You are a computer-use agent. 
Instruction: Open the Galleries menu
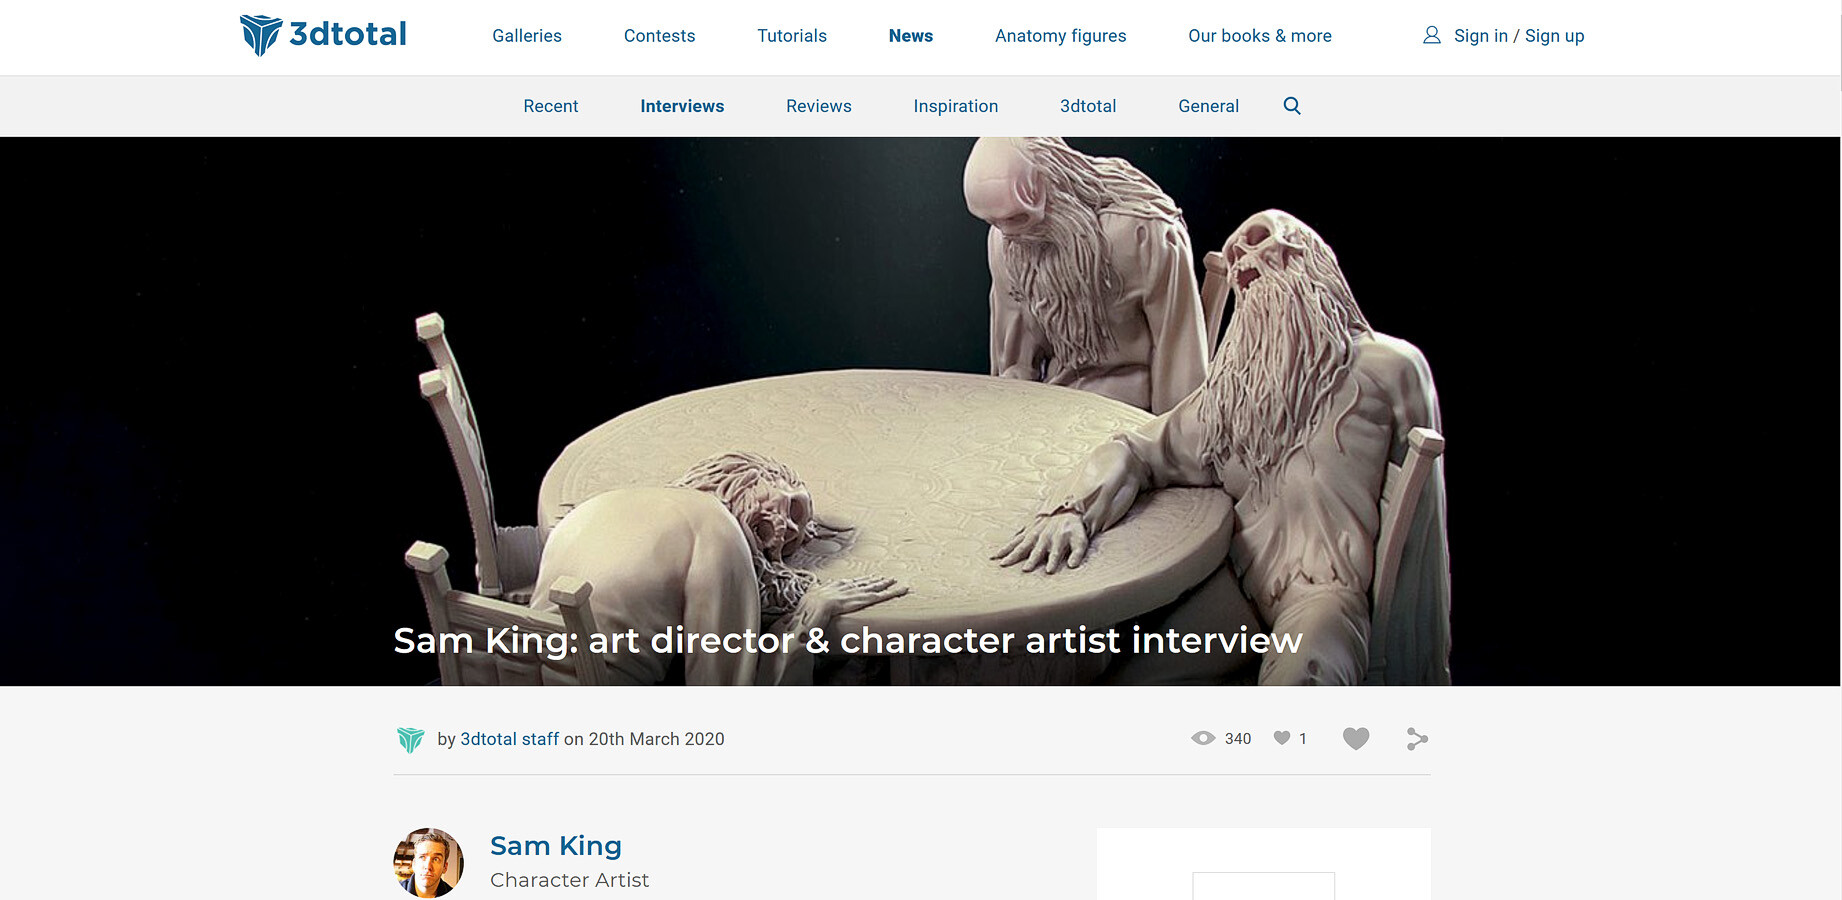[x=527, y=36]
